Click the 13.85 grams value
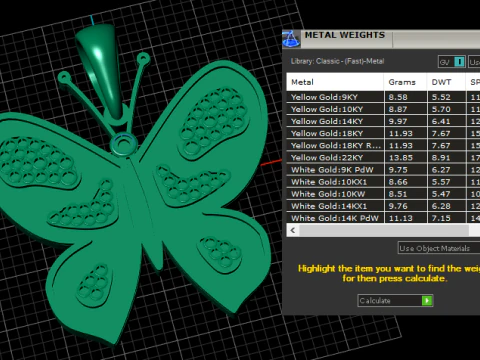Viewport: 480px width, 360px height. pos(400,157)
